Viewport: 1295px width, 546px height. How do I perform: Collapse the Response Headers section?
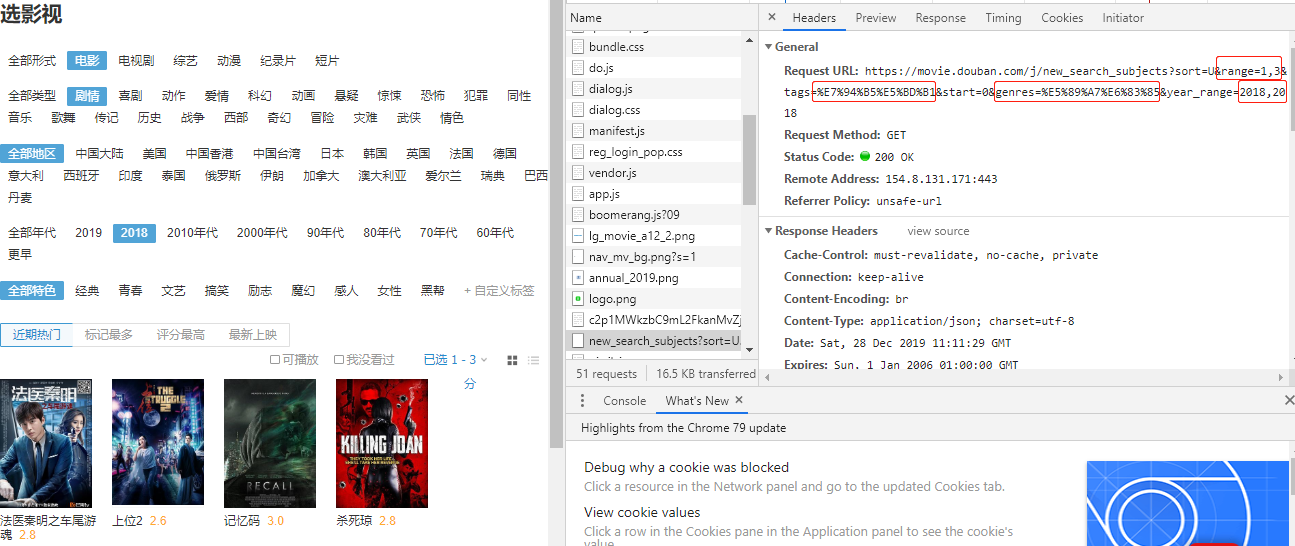(768, 231)
